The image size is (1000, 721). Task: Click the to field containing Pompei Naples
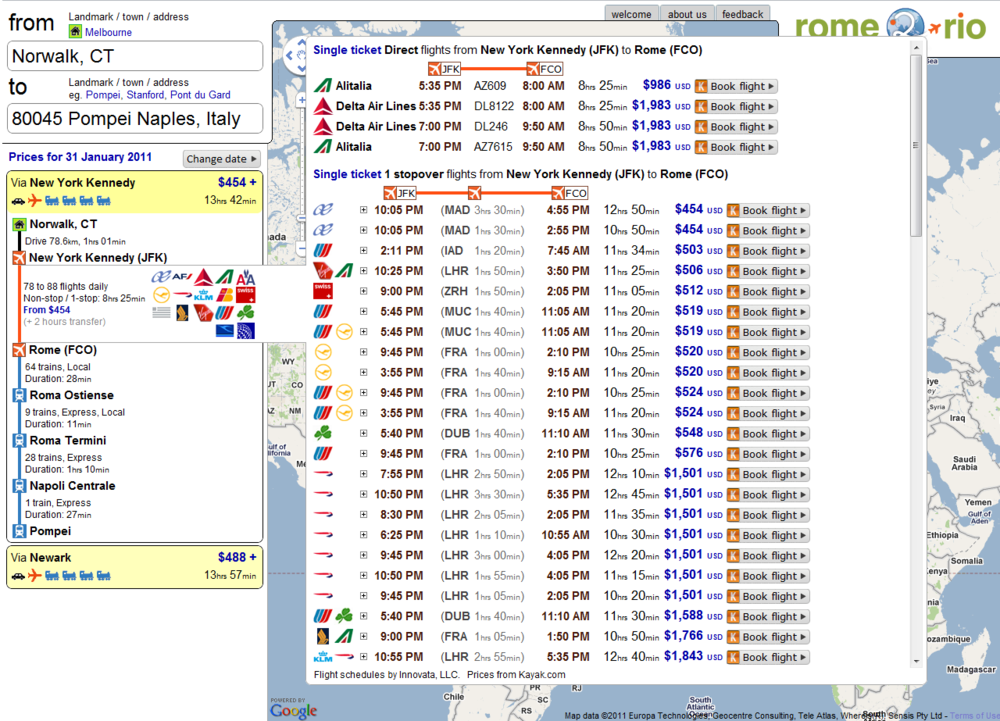[135, 119]
